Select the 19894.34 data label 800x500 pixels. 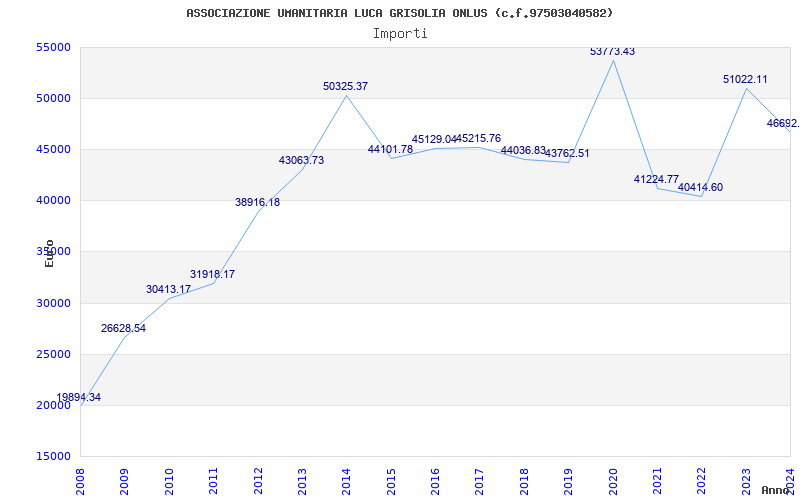[79, 397]
